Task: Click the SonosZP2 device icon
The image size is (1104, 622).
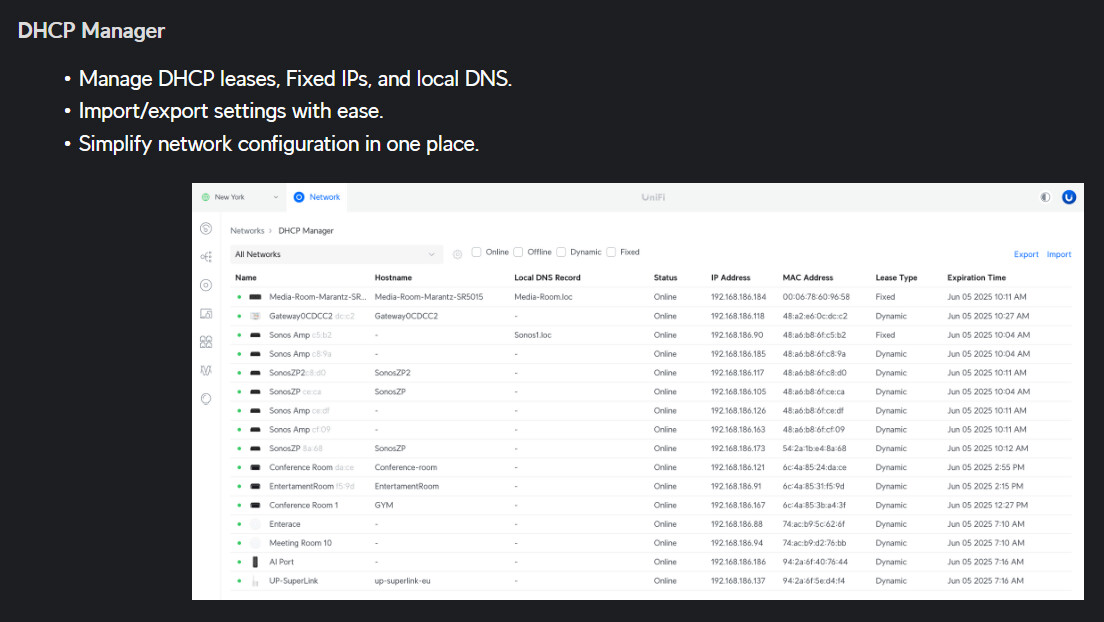Action: pyautogui.click(x=255, y=373)
